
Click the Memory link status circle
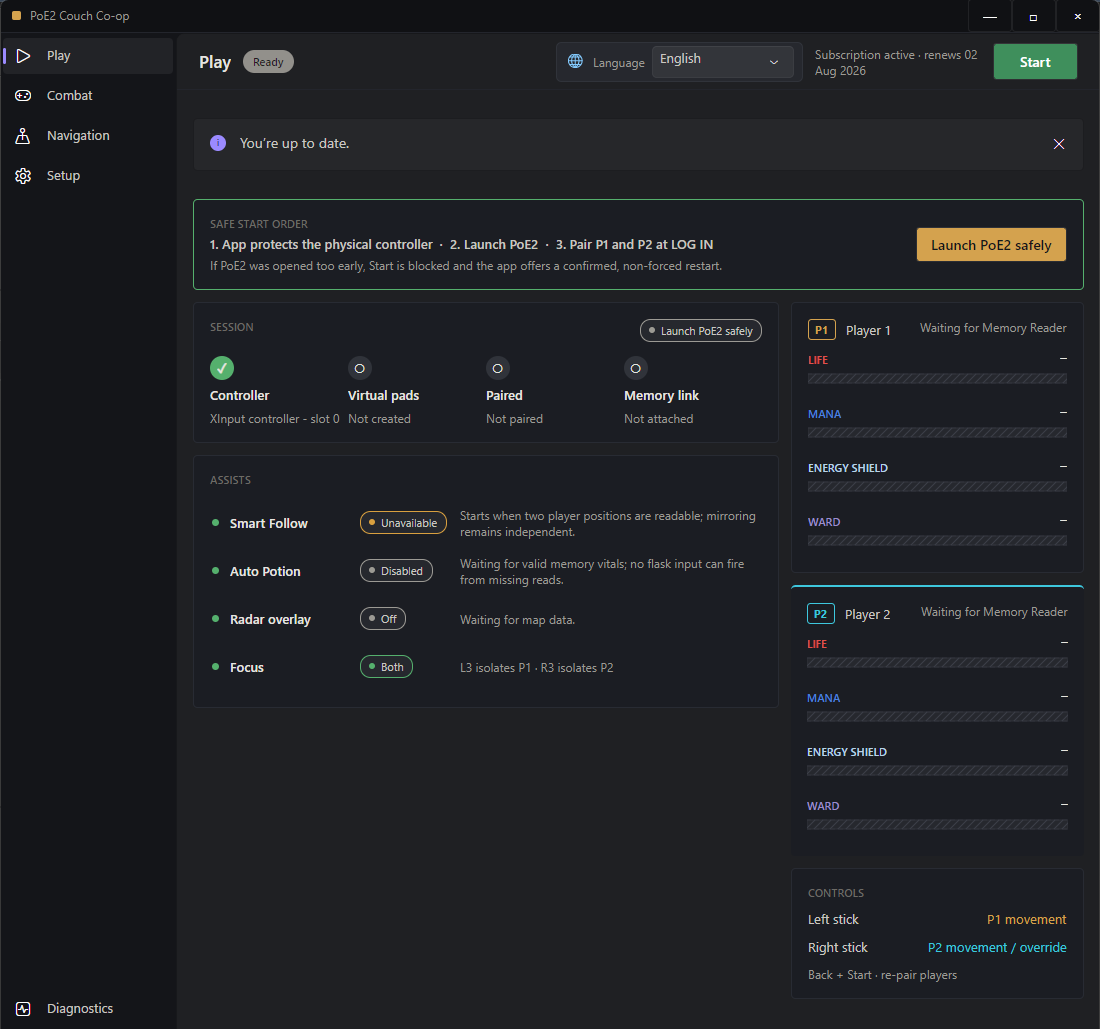(636, 368)
